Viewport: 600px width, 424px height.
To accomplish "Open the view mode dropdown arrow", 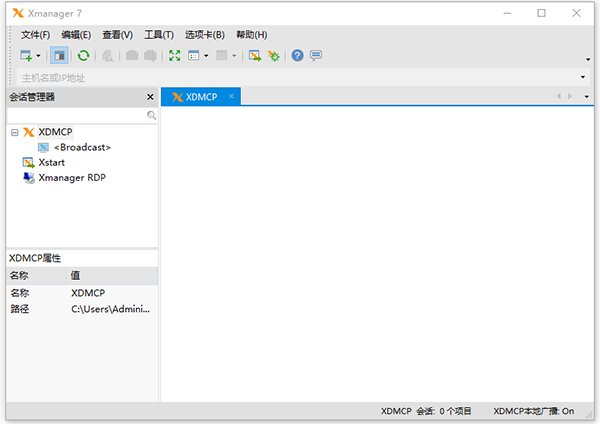I will 206,56.
